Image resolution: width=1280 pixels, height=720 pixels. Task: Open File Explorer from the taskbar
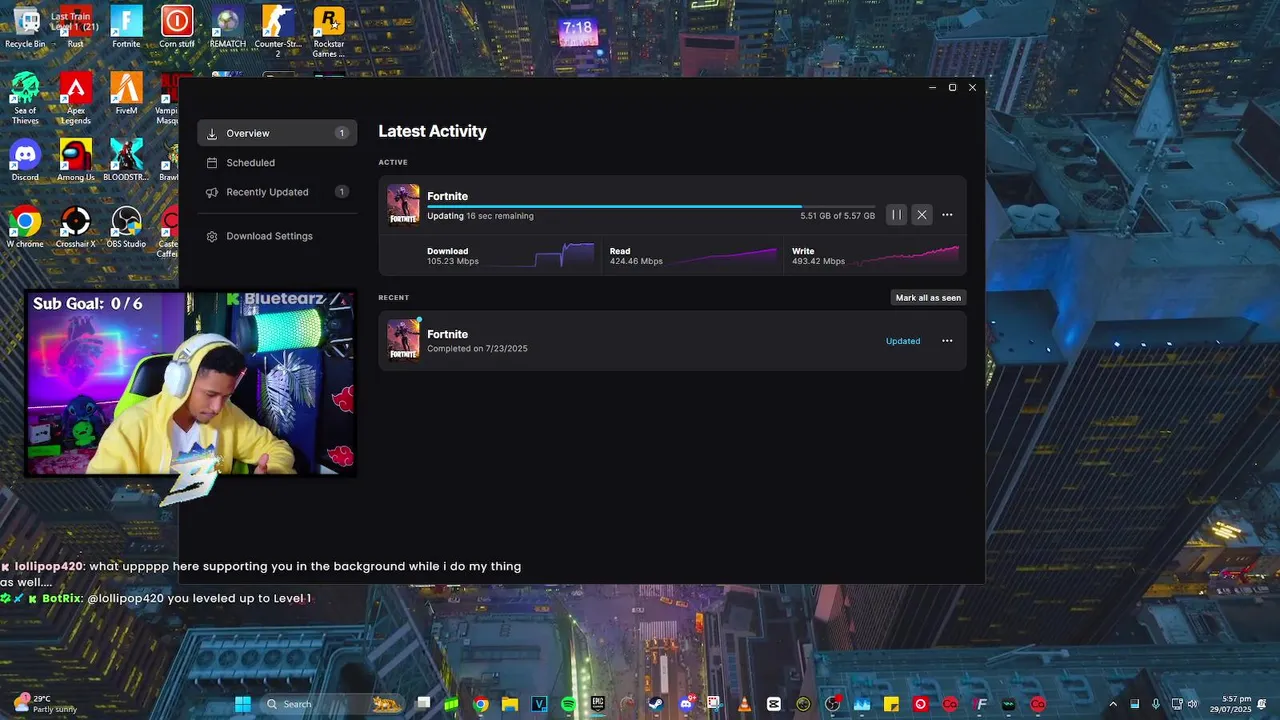click(510, 704)
